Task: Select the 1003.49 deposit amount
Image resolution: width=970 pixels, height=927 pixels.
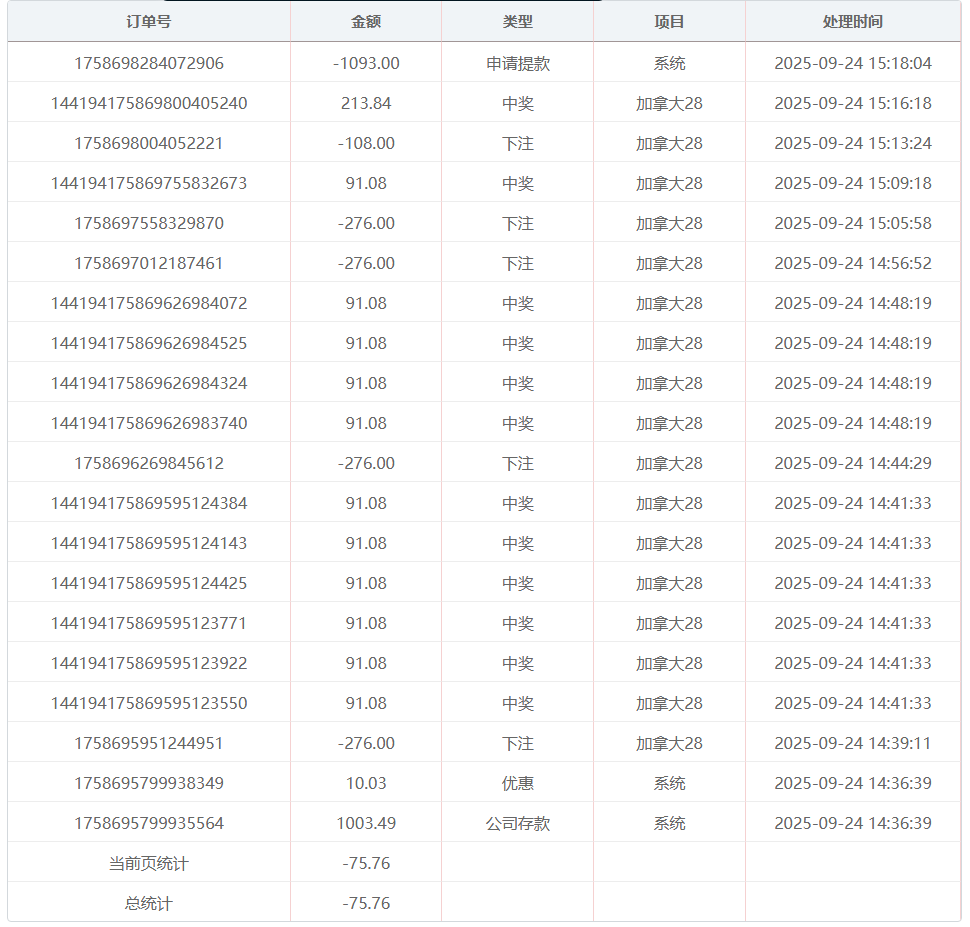Action: point(365,821)
